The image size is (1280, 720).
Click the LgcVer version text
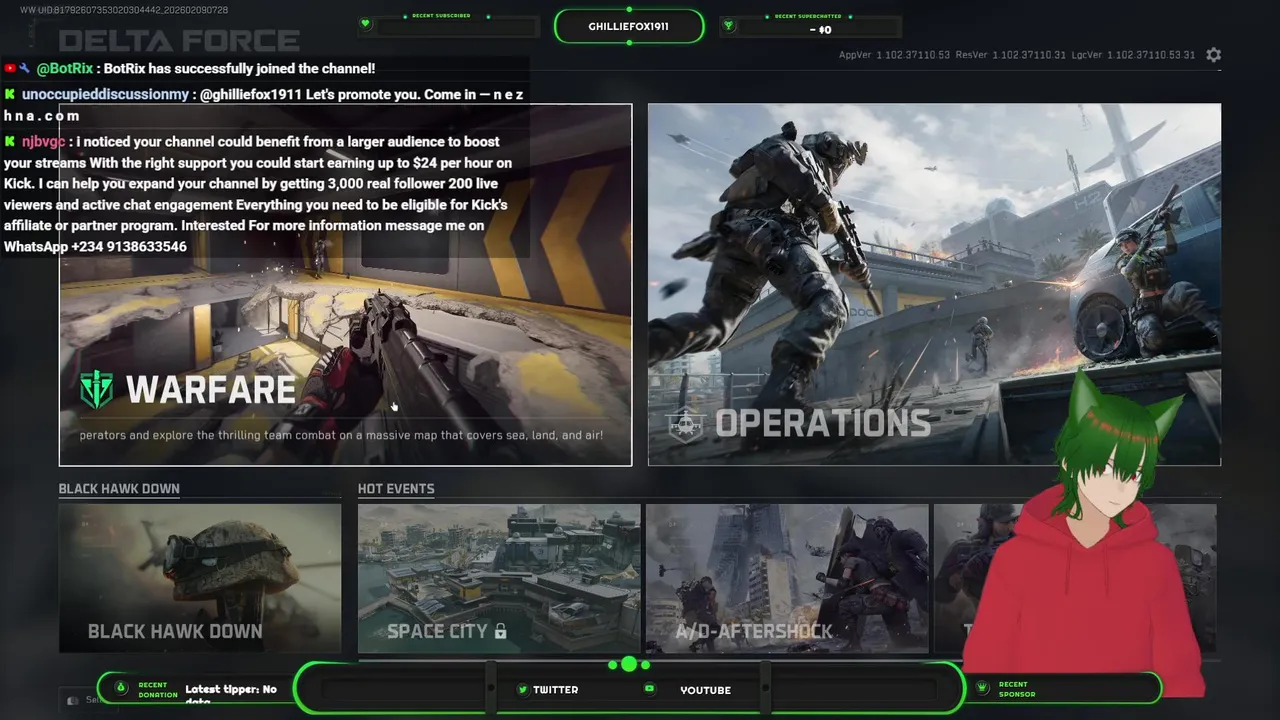point(1133,55)
